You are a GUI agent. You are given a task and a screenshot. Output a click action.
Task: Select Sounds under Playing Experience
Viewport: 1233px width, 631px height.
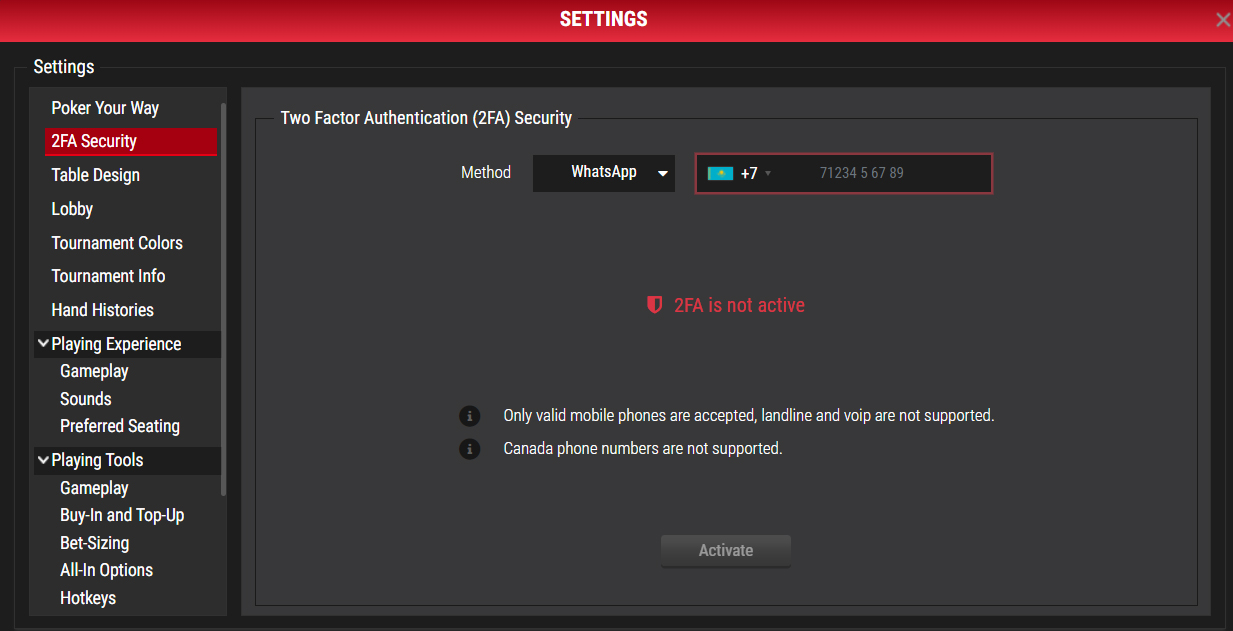click(85, 399)
